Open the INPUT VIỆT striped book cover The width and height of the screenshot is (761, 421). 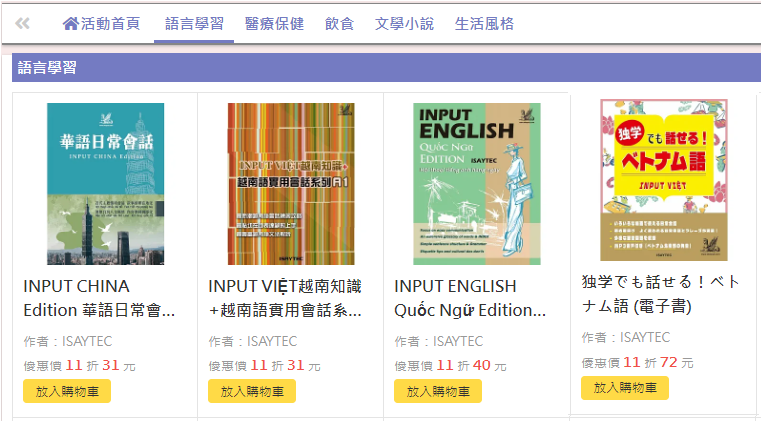click(291, 184)
